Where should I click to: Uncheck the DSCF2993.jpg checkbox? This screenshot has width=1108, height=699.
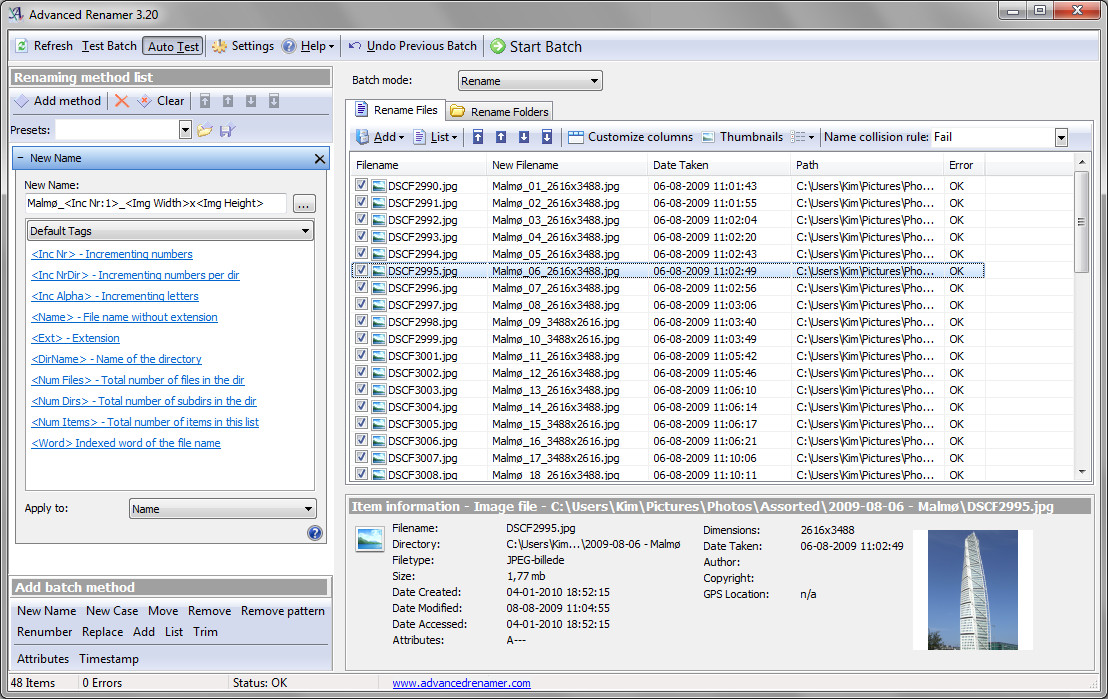point(361,236)
